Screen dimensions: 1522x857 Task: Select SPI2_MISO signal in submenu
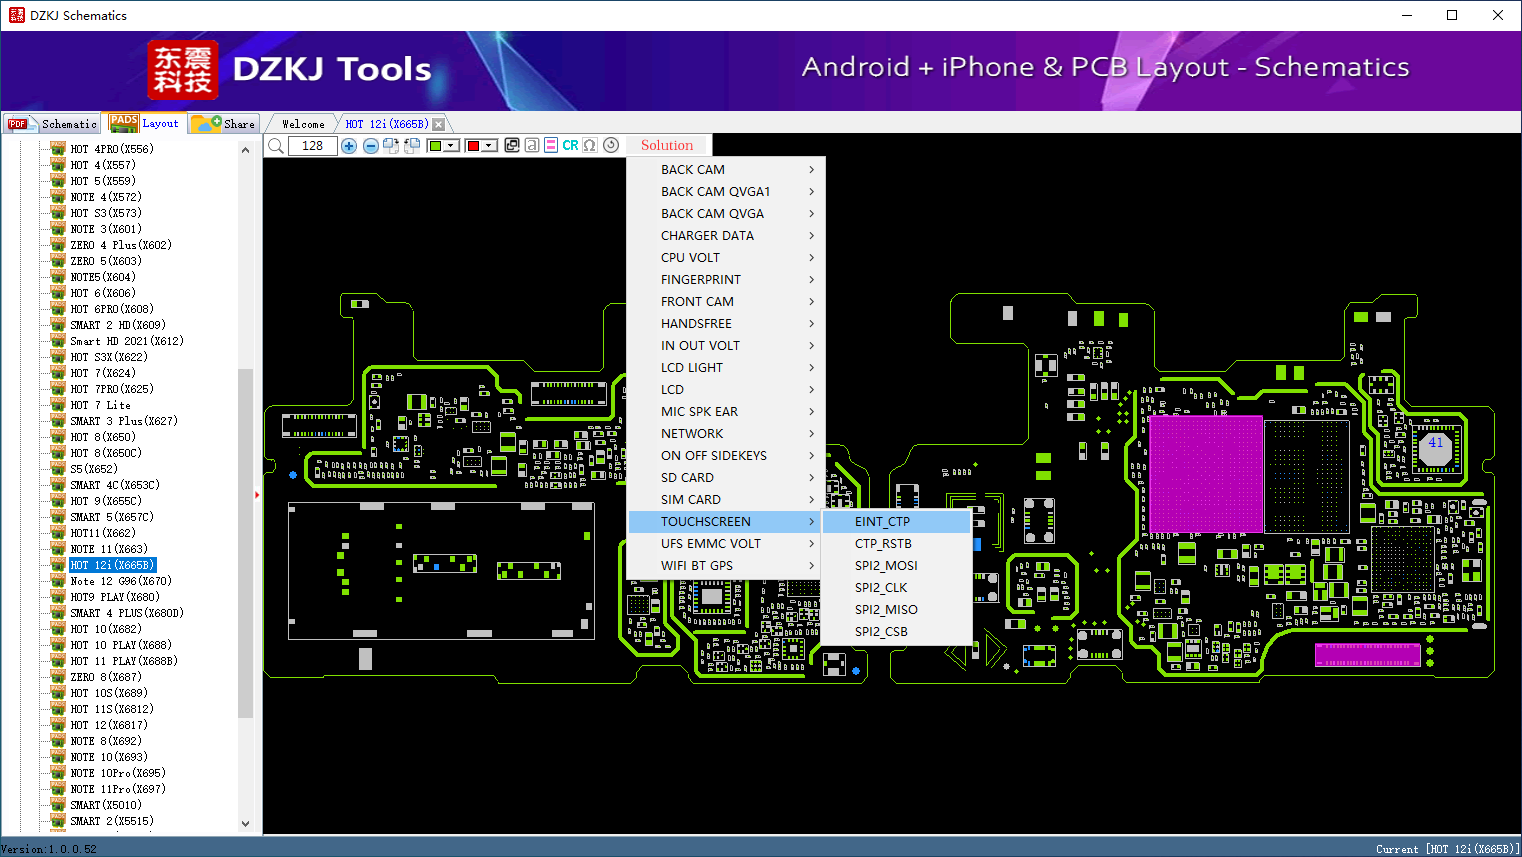[896, 610]
